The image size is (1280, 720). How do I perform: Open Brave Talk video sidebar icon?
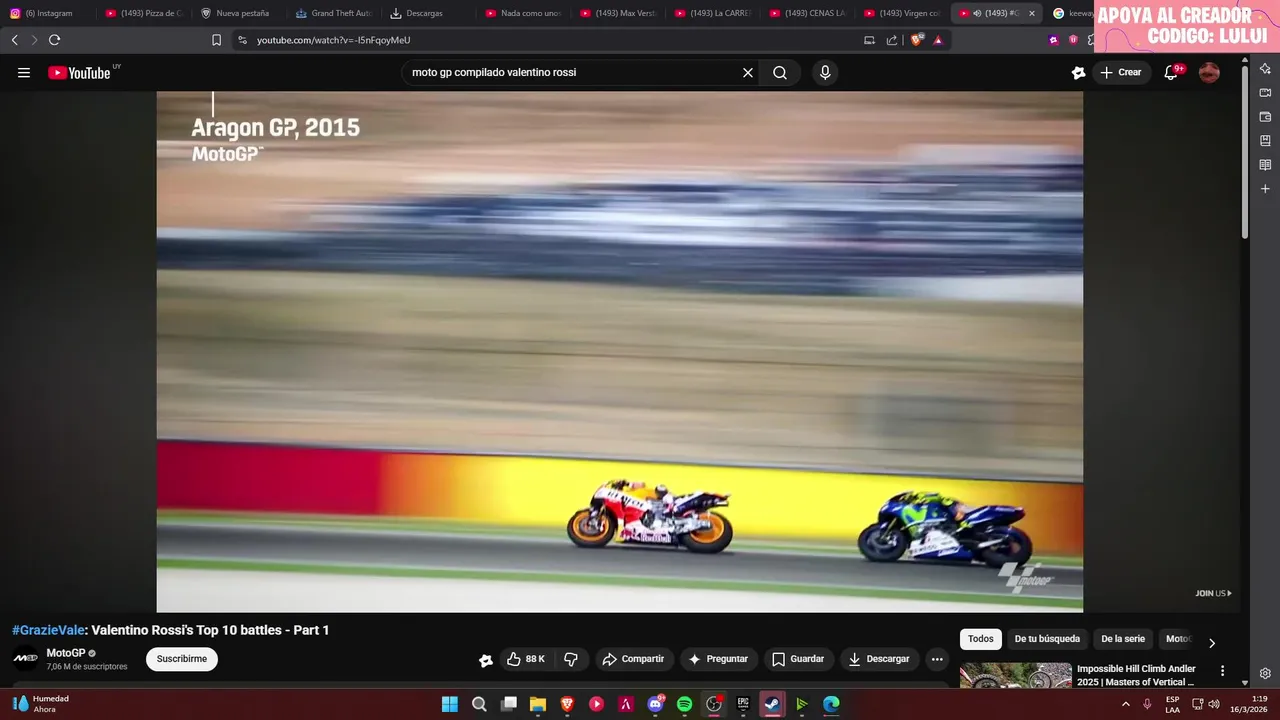click(x=1265, y=92)
